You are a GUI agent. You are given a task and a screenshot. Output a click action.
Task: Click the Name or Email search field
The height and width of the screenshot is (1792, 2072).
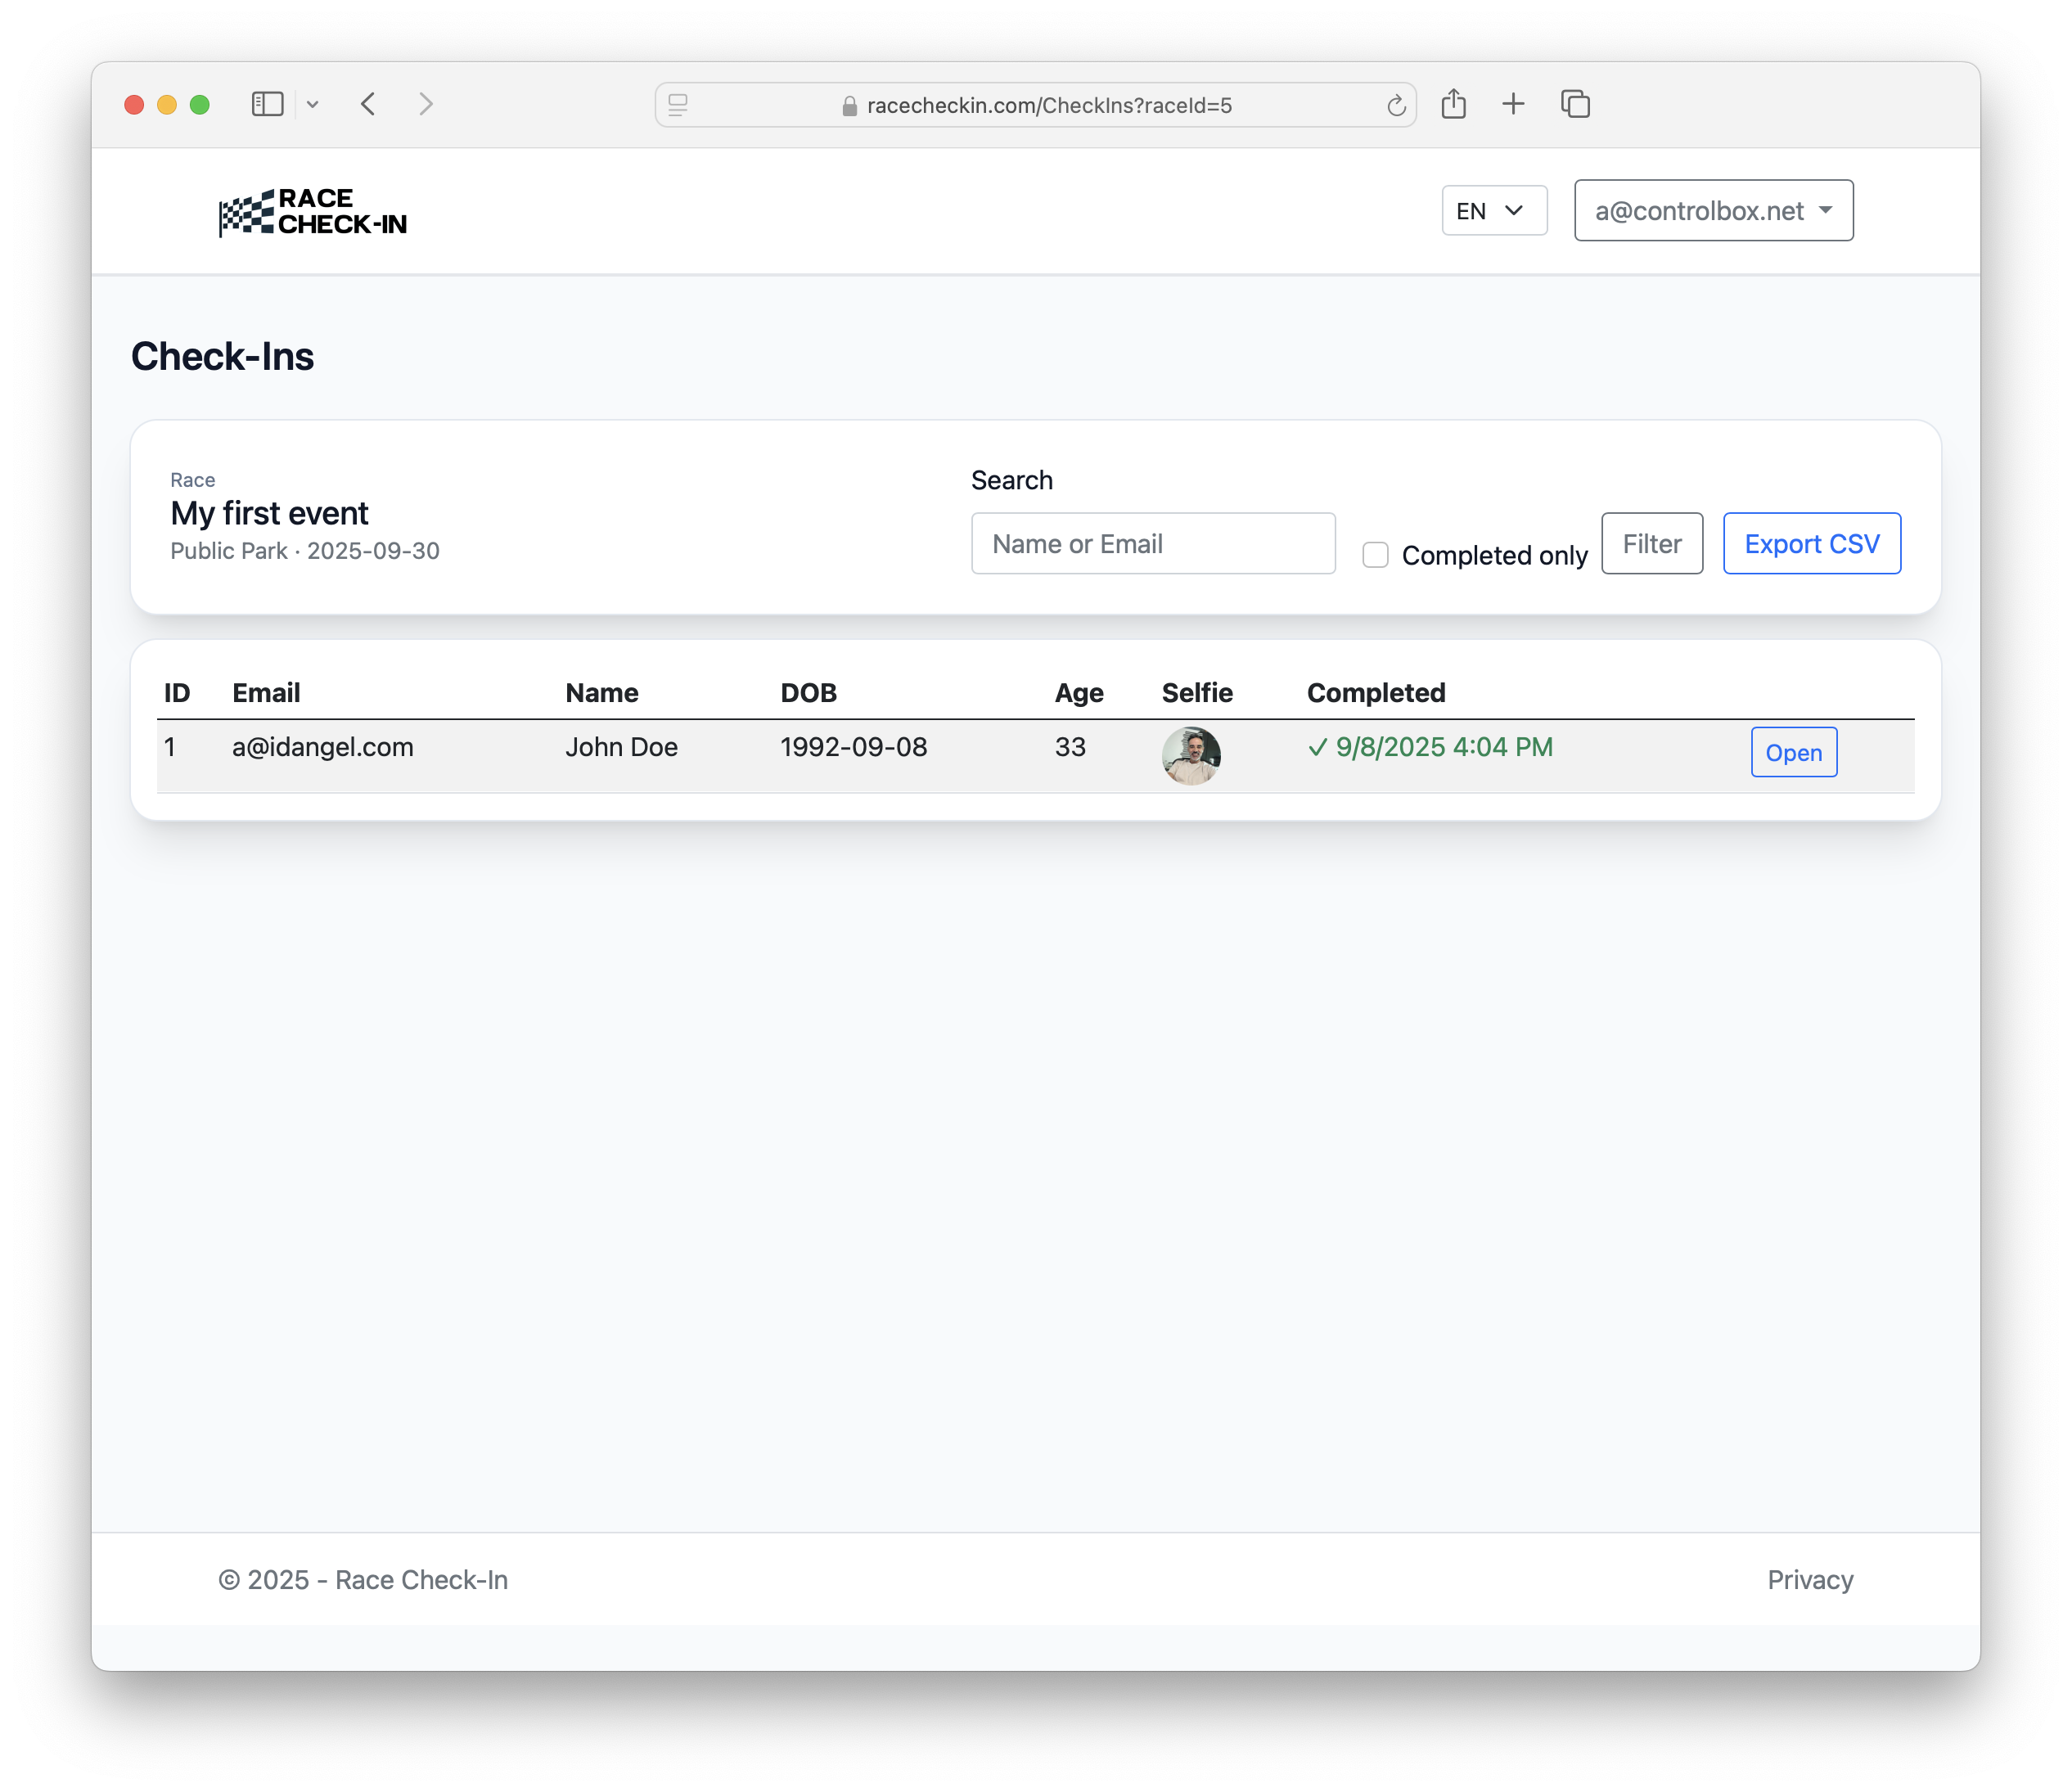coord(1152,544)
